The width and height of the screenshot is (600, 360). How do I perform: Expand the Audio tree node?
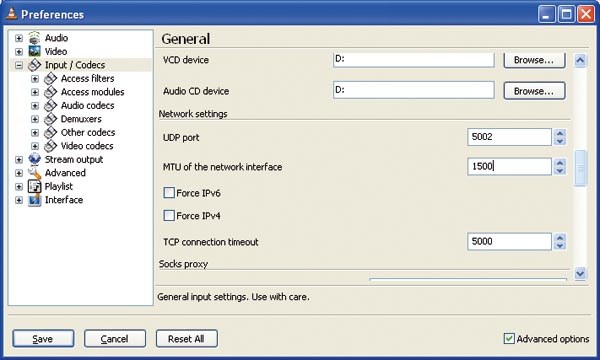click(19, 38)
